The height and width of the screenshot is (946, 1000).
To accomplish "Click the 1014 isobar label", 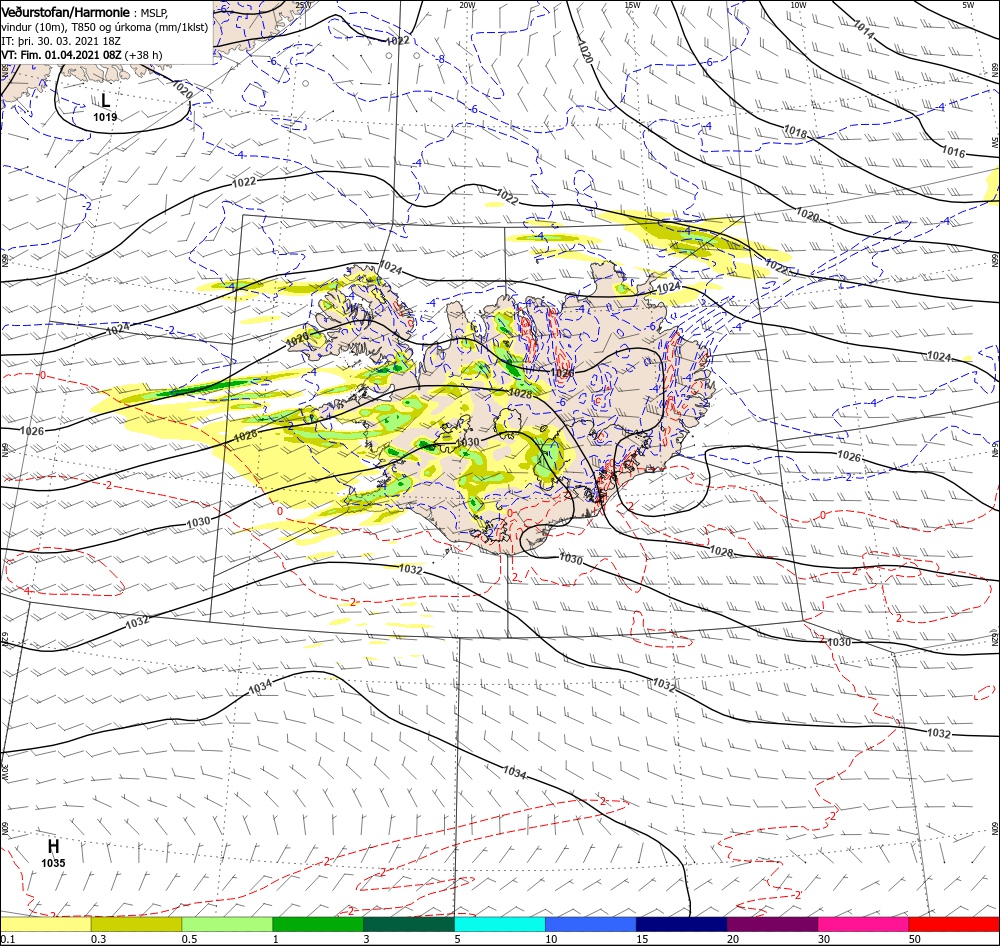I will tap(864, 29).
